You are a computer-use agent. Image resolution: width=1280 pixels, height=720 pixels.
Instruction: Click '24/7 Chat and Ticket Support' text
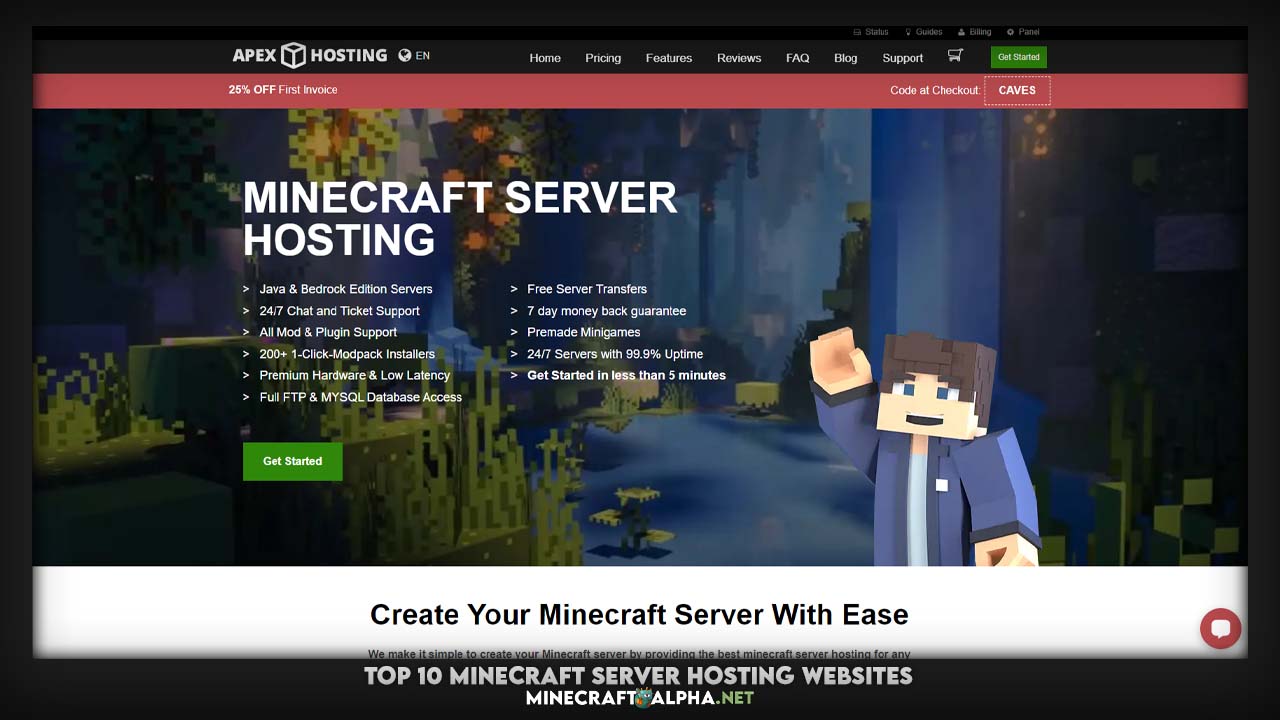(x=340, y=311)
